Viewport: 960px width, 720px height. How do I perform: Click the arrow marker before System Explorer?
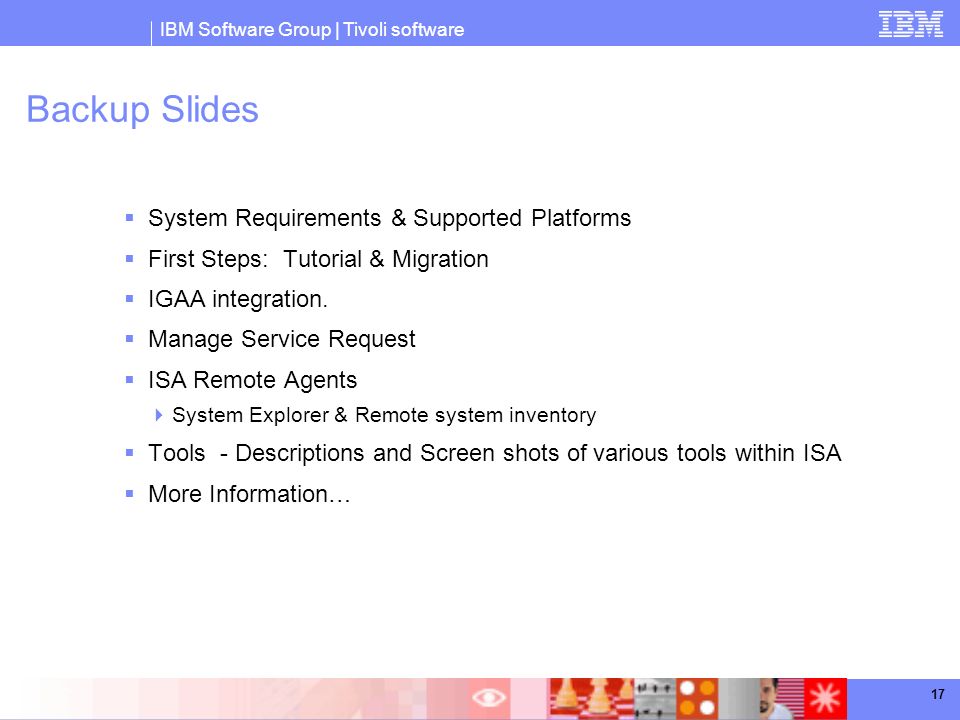click(x=159, y=415)
